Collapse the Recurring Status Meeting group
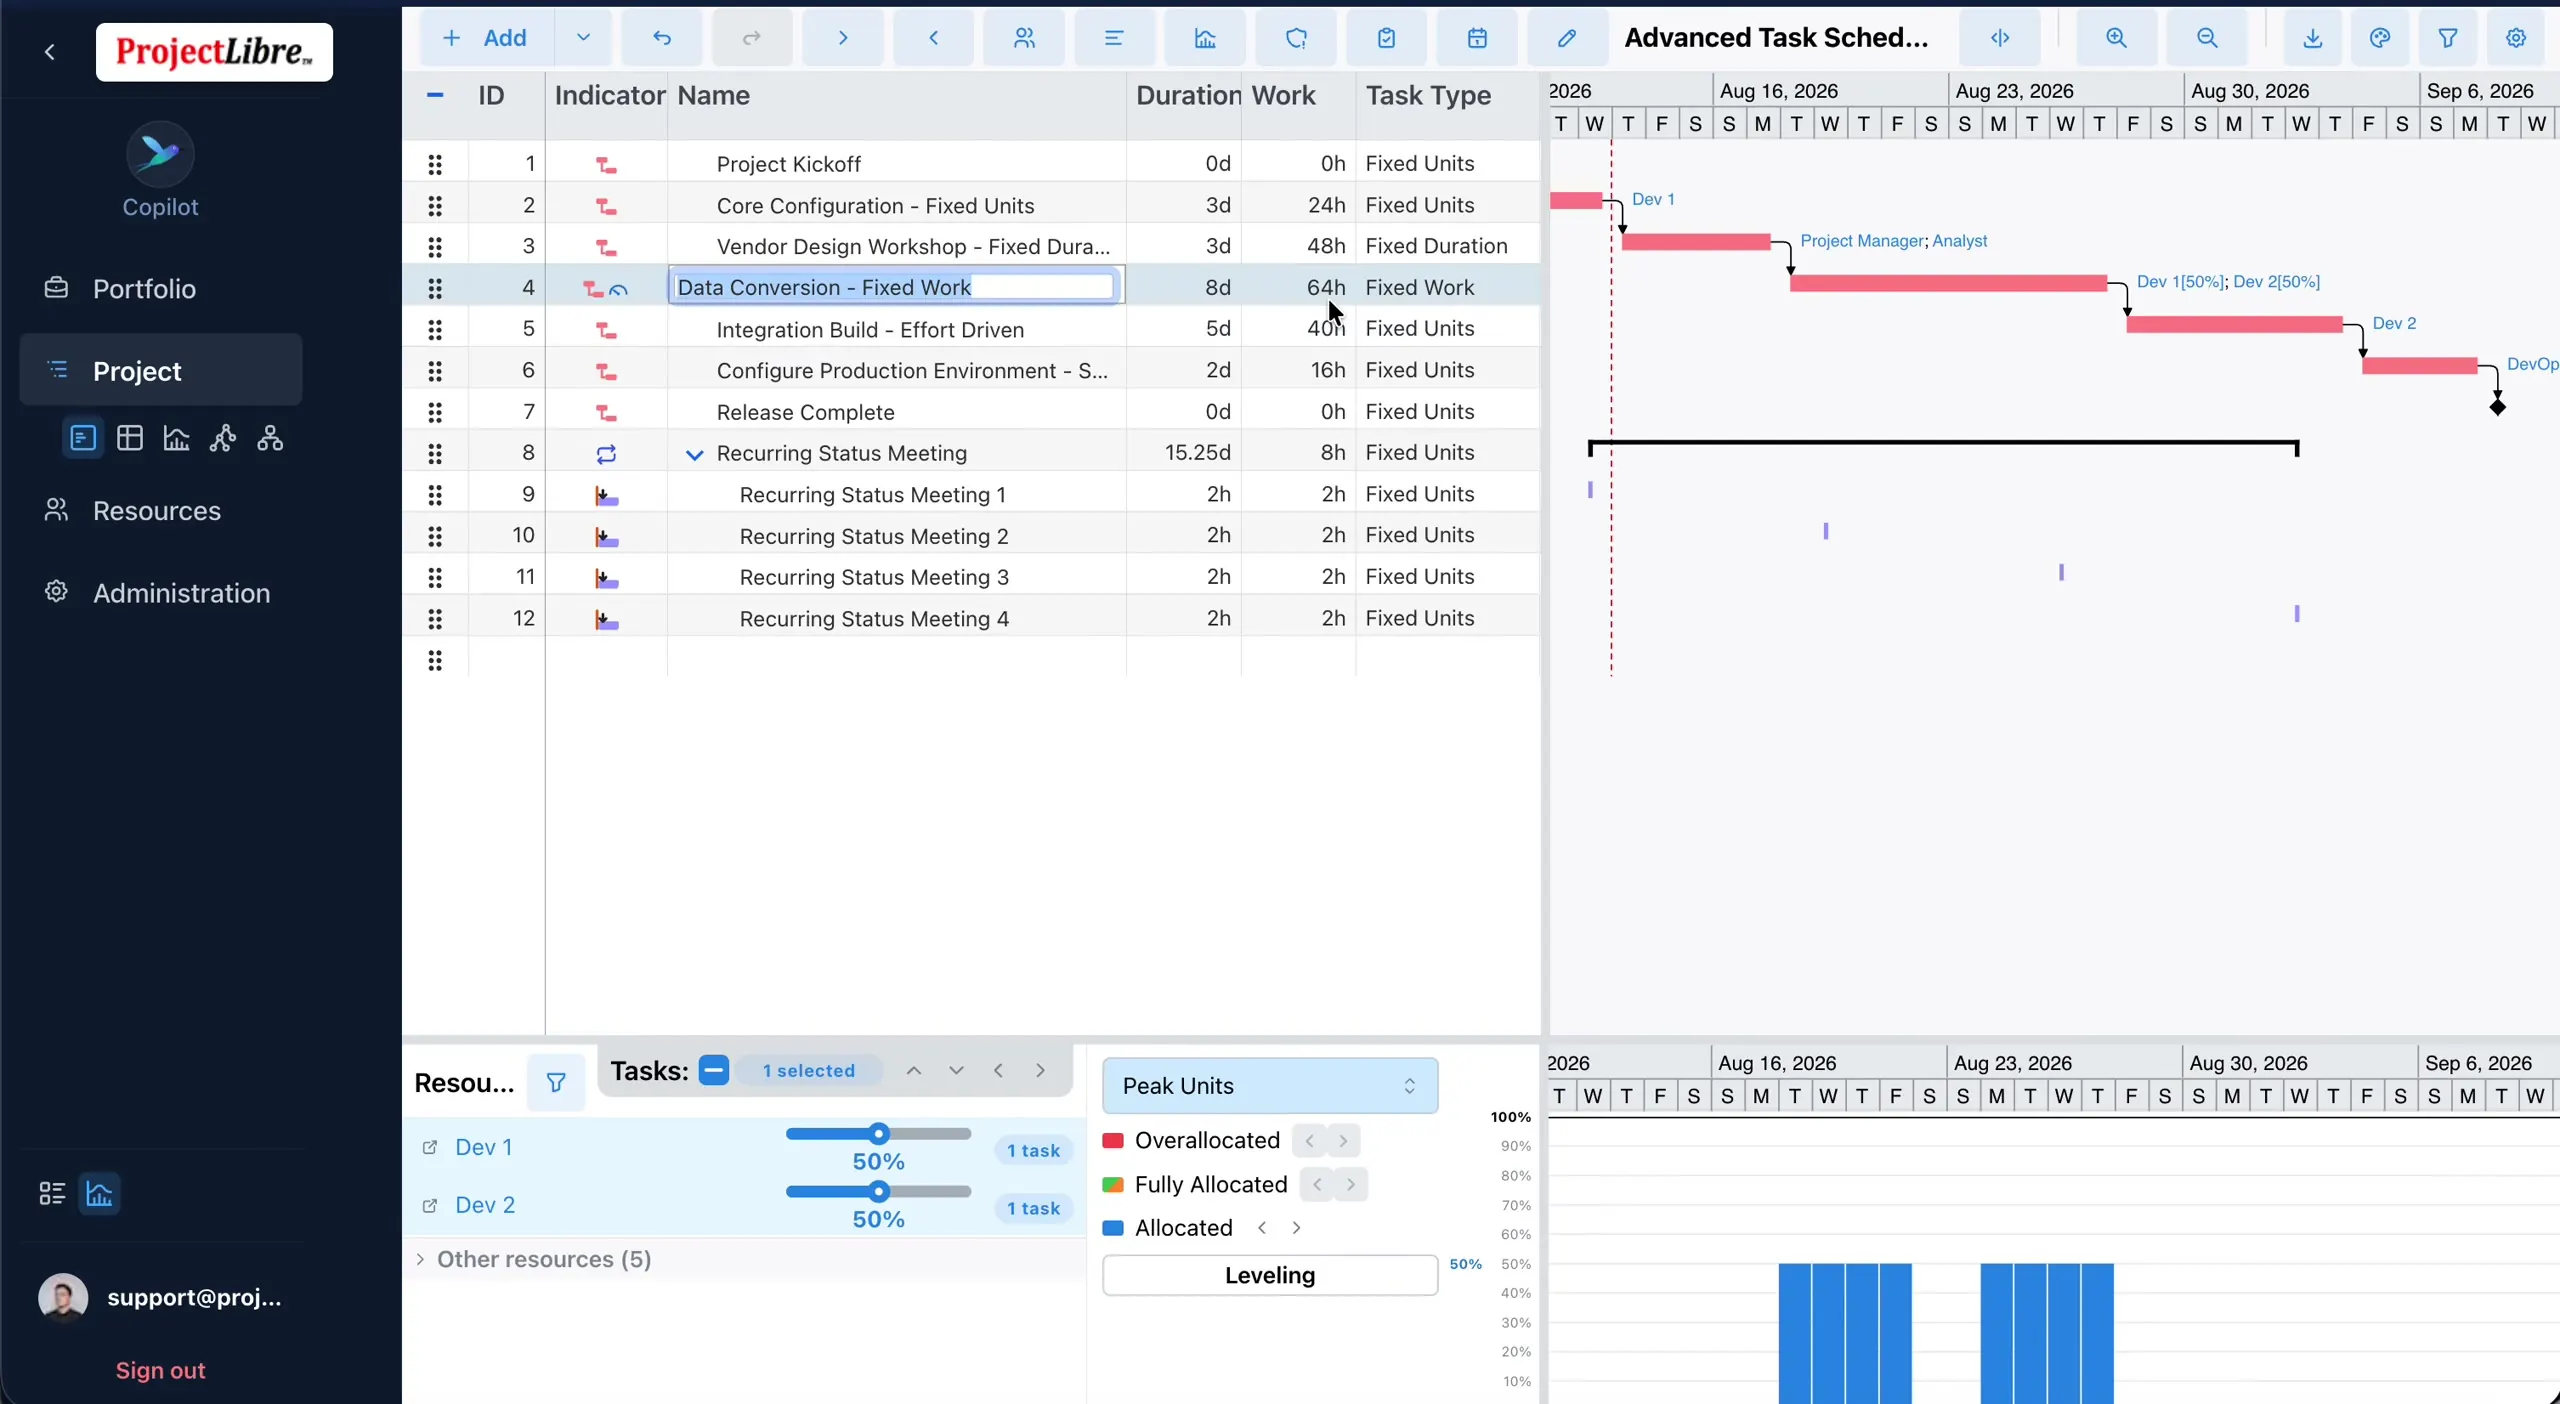This screenshot has width=2560, height=1404. coord(694,454)
